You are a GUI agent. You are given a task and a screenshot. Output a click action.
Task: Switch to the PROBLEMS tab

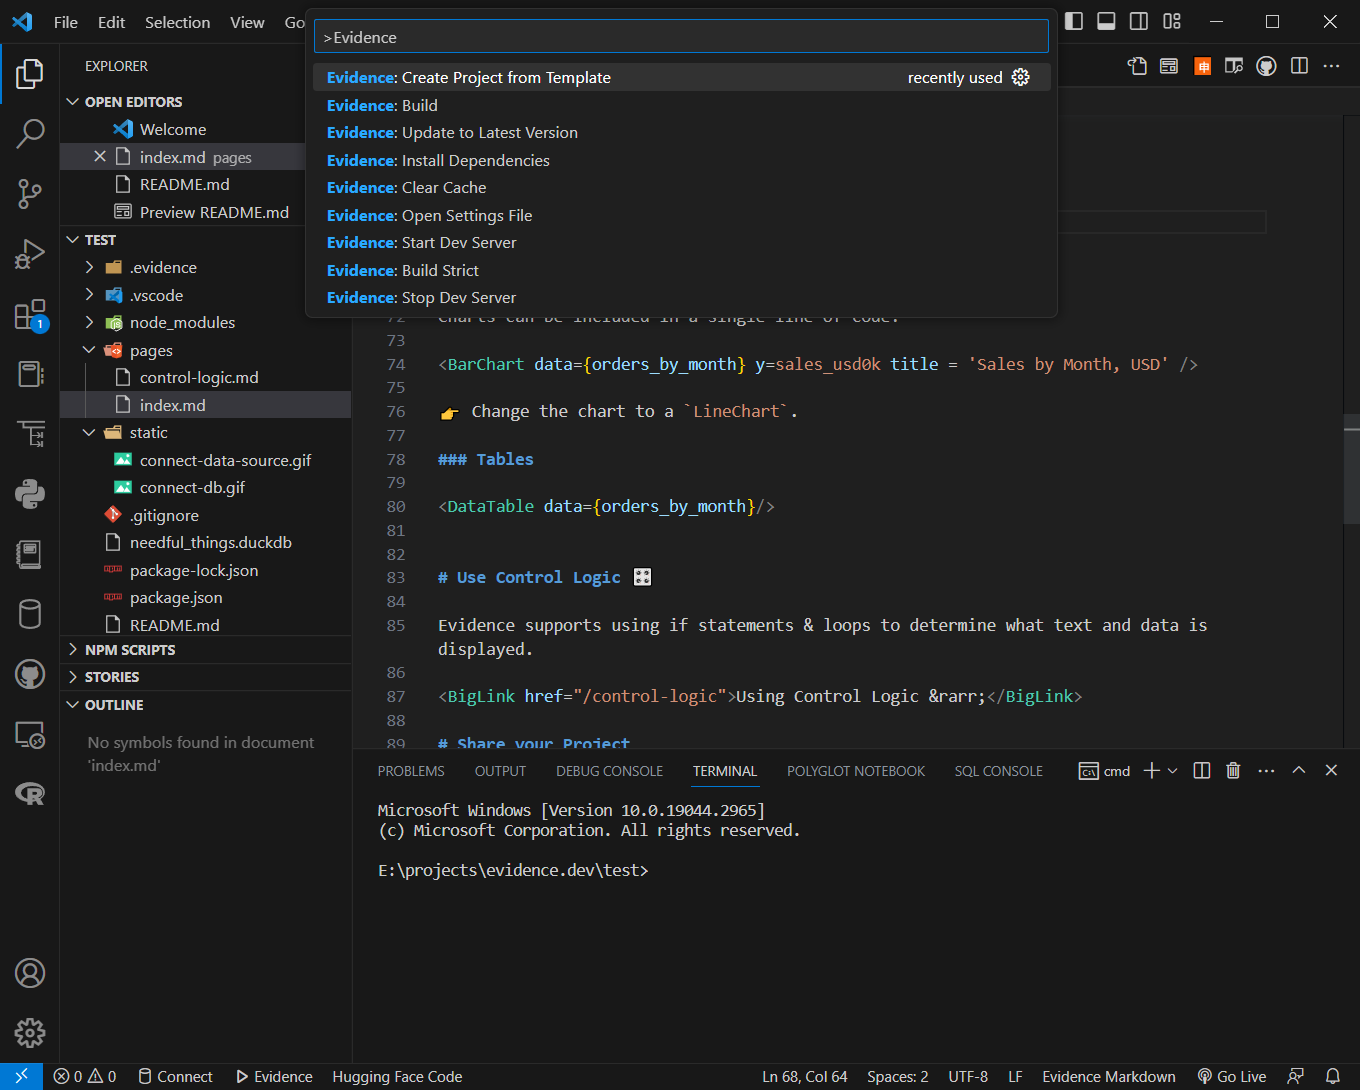[x=411, y=770]
